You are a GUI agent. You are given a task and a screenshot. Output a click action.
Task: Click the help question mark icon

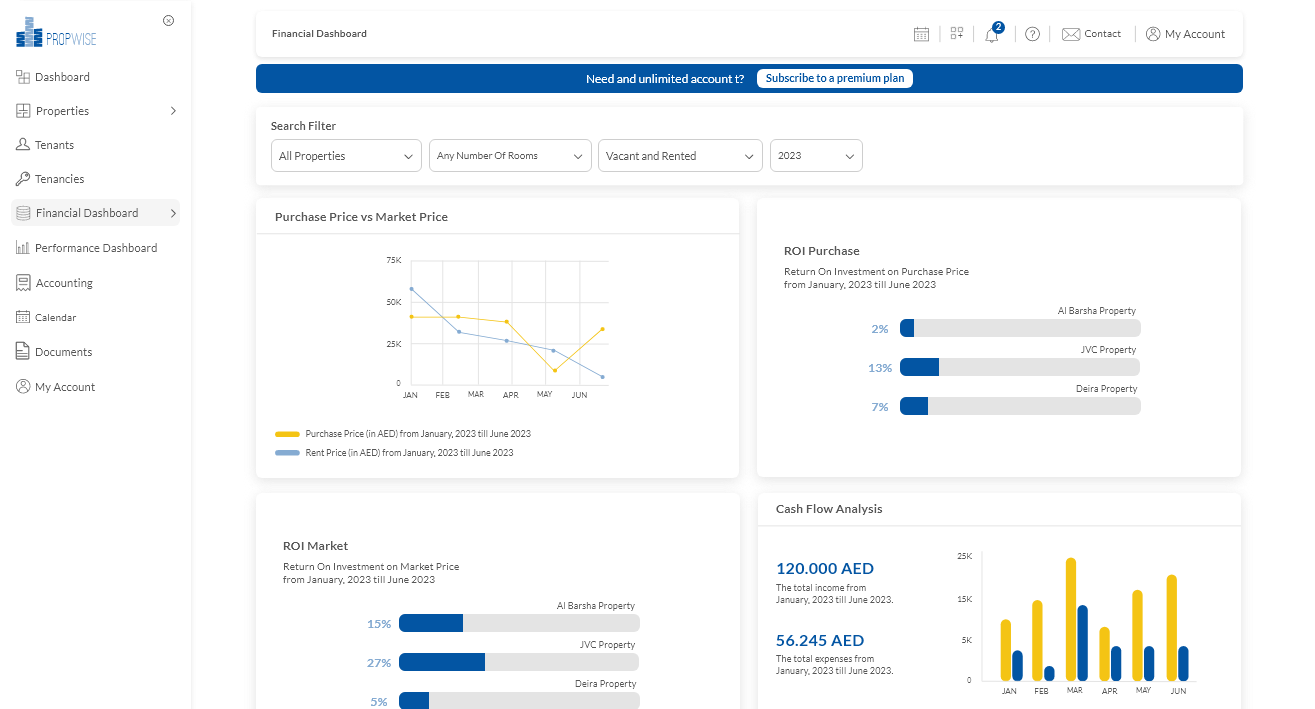pyautogui.click(x=1032, y=33)
